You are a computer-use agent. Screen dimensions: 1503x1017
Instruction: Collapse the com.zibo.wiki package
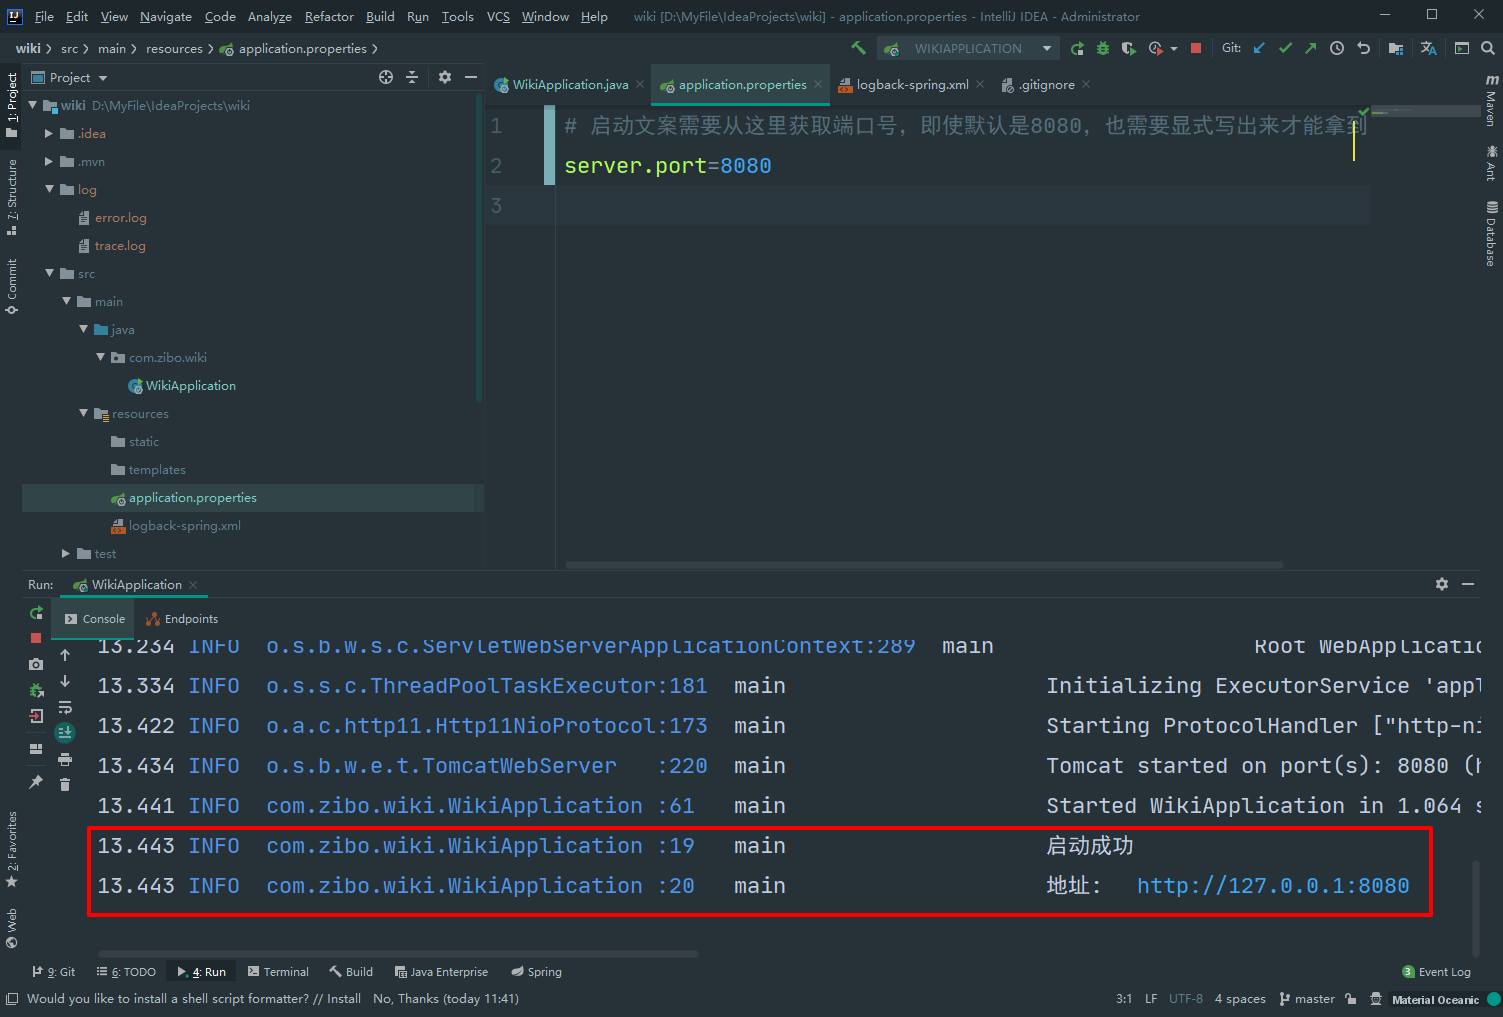pos(100,357)
